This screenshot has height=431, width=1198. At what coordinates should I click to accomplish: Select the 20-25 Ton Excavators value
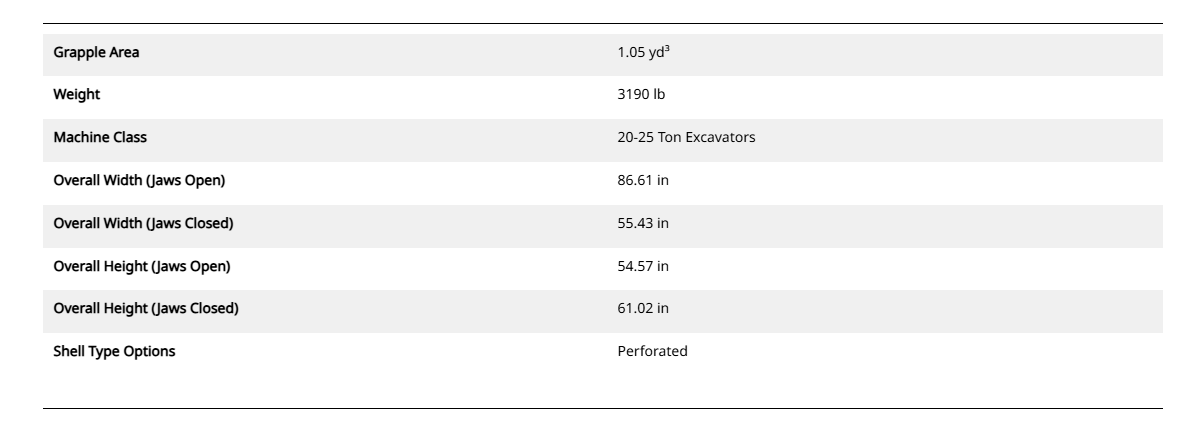[x=686, y=138]
